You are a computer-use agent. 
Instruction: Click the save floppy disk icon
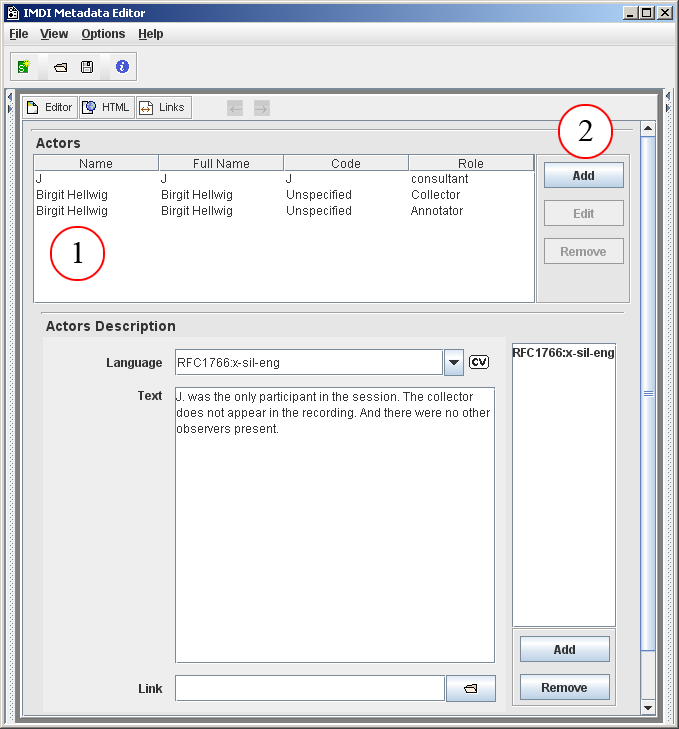pos(87,67)
